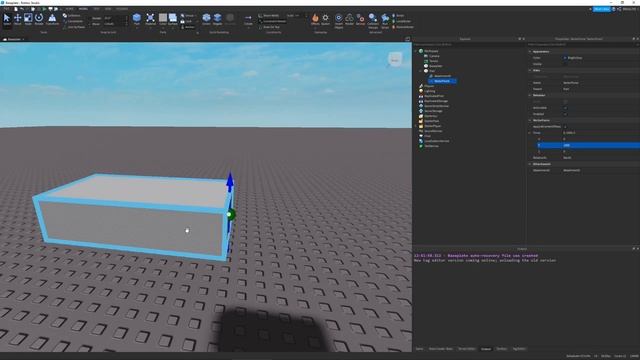
Task: Insert a LocalScript from the ribbon
Action: point(401,21)
